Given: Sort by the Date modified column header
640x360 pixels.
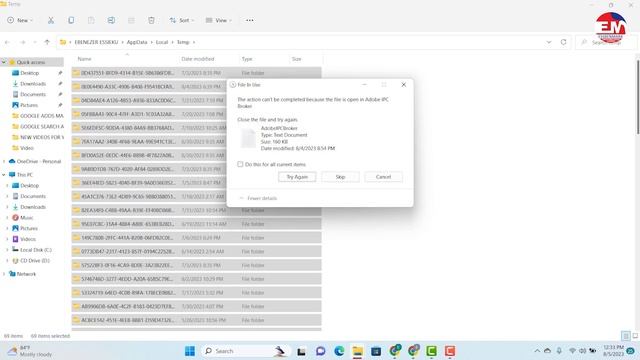Looking at the screenshot, I should (208, 59).
